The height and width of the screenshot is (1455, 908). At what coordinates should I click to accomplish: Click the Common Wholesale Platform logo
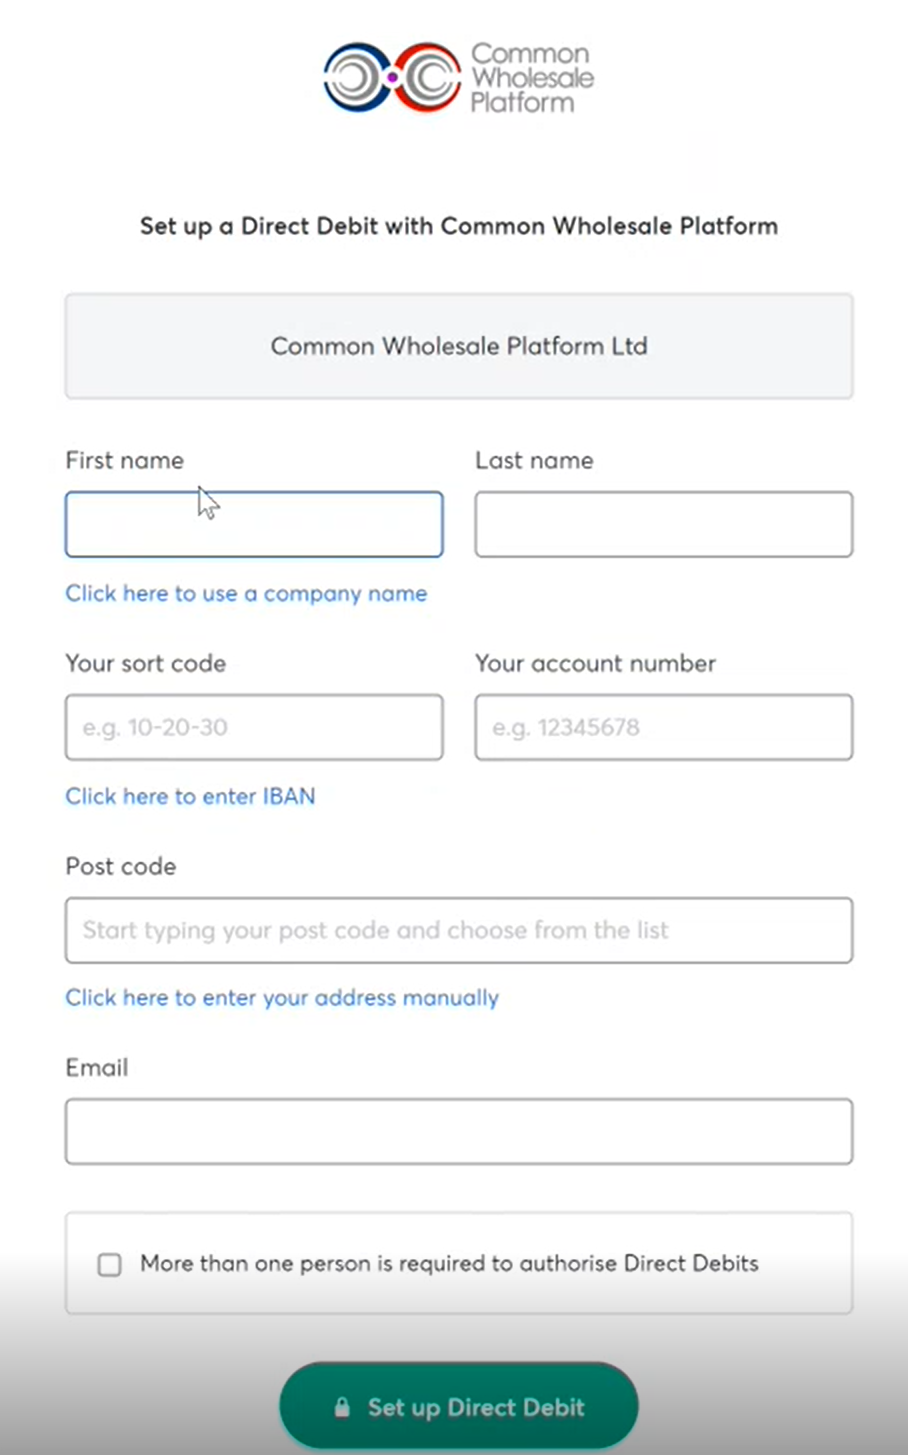pos(458,77)
